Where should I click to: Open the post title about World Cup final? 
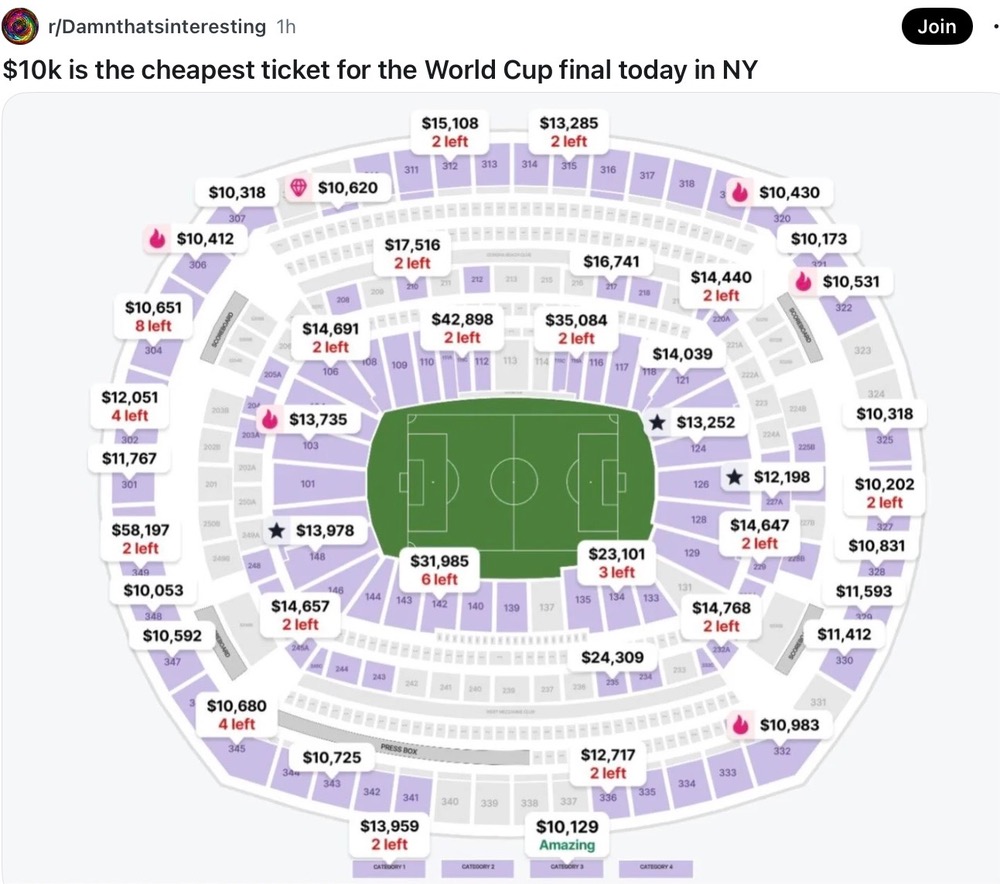pyautogui.click(x=380, y=70)
